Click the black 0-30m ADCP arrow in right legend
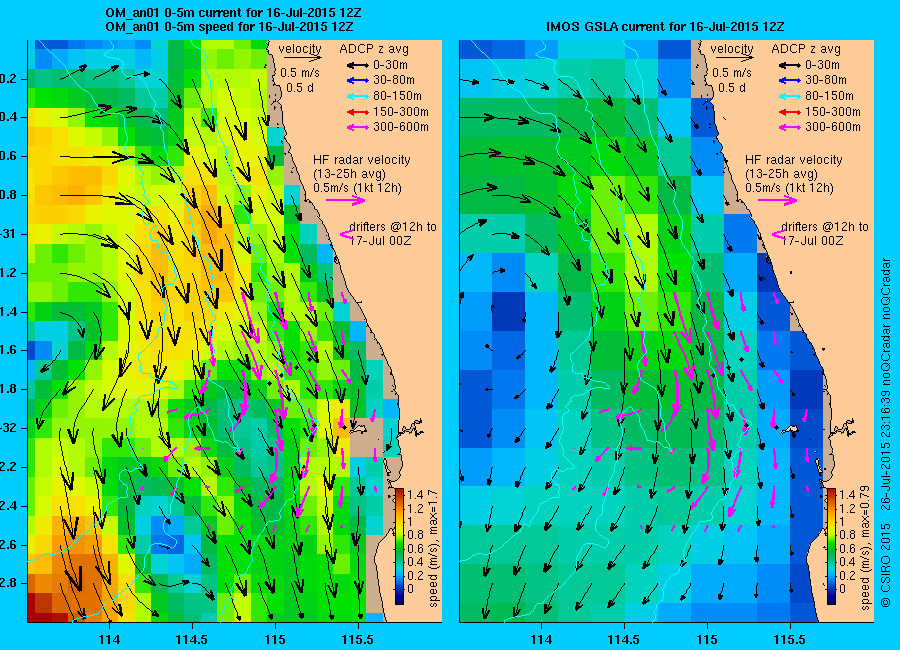900x650 pixels. (789, 65)
